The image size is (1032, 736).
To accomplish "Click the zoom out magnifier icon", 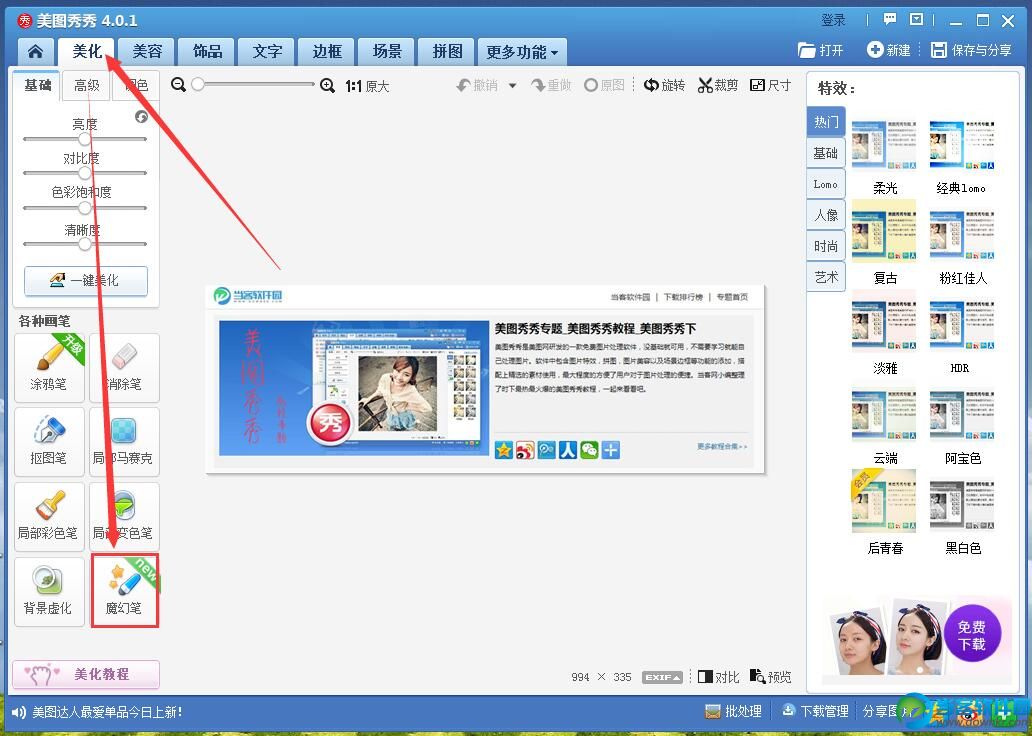I will pyautogui.click(x=178, y=85).
